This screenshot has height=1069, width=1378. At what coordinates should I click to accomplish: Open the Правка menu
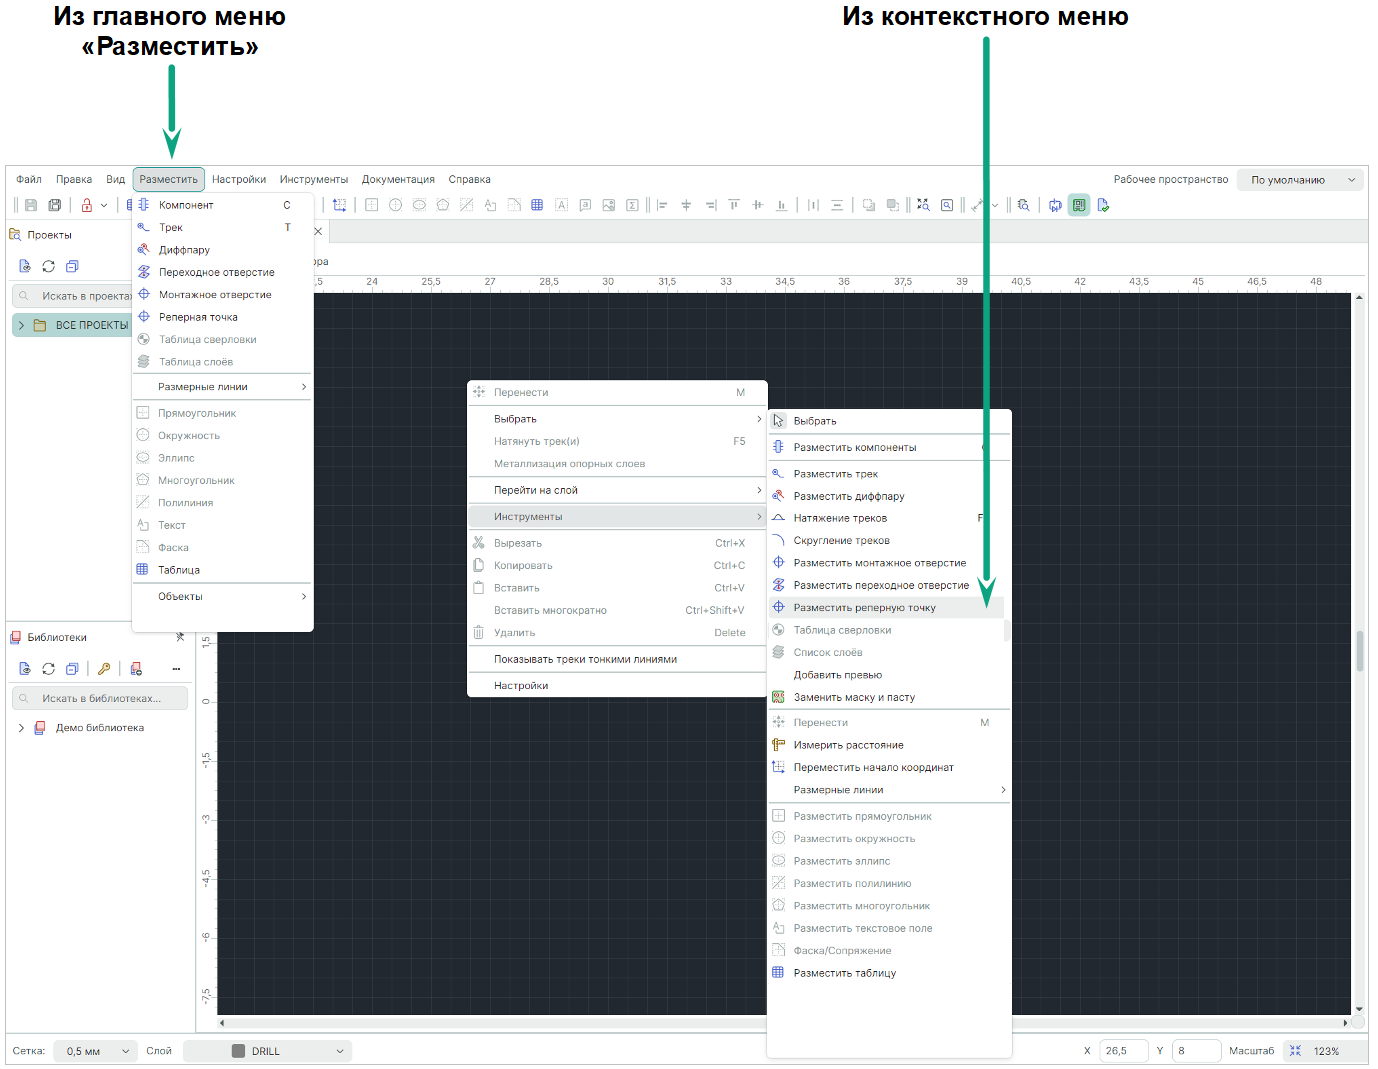tap(74, 180)
